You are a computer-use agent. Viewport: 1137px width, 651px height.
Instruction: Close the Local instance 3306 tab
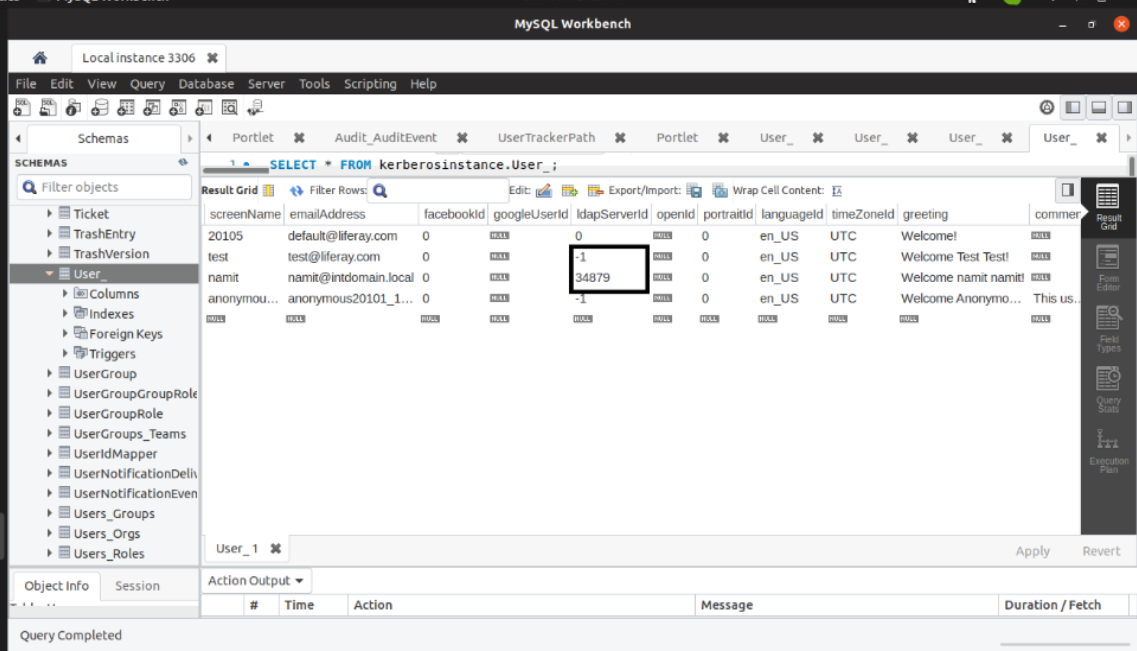tap(212, 58)
